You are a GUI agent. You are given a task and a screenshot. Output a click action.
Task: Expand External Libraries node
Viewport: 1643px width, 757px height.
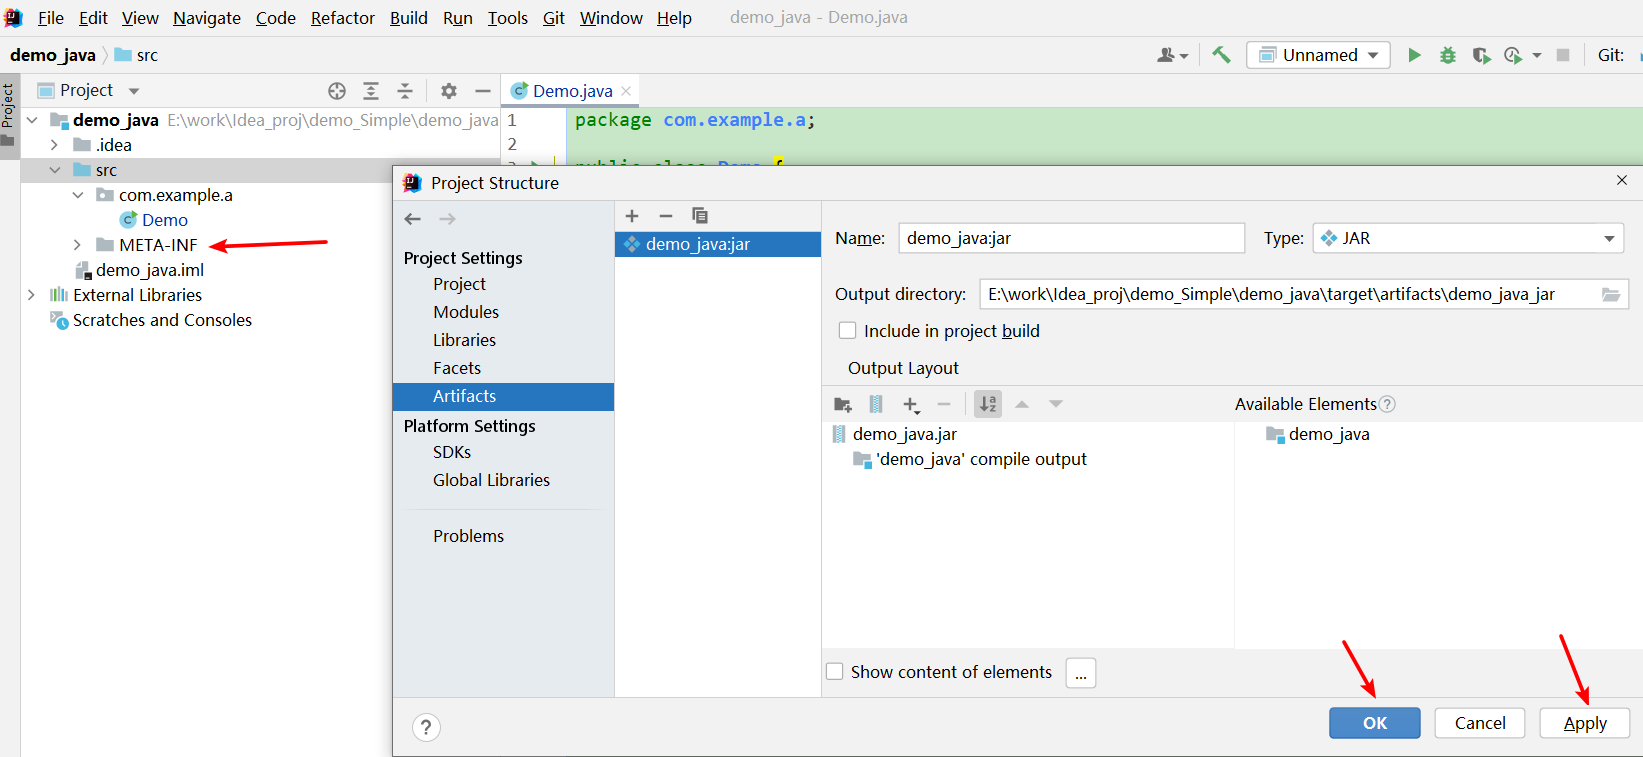click(x=32, y=295)
